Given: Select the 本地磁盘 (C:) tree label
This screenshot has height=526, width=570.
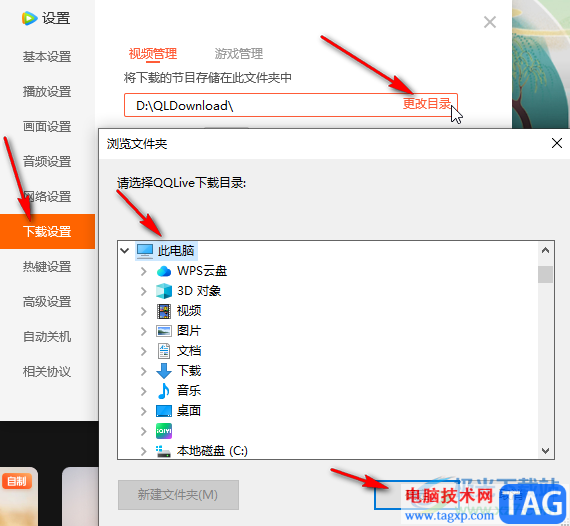Looking at the screenshot, I should (x=212, y=451).
